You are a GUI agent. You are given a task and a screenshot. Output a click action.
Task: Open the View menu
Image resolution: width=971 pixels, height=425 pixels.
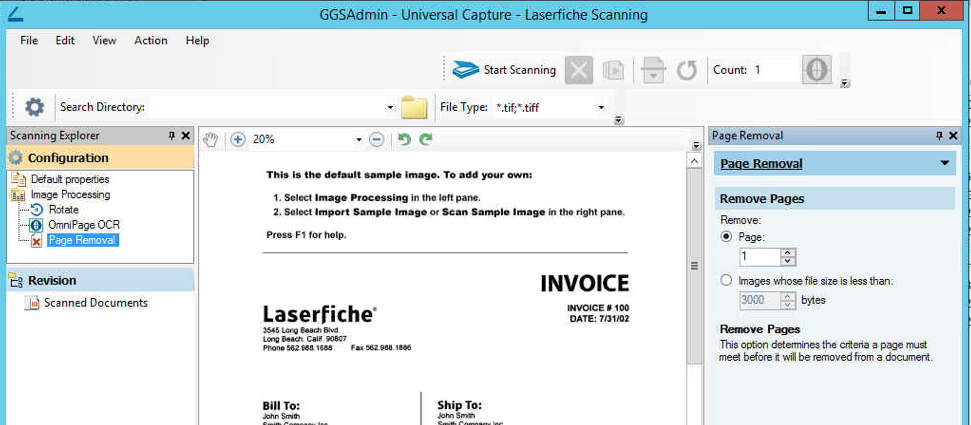click(104, 40)
